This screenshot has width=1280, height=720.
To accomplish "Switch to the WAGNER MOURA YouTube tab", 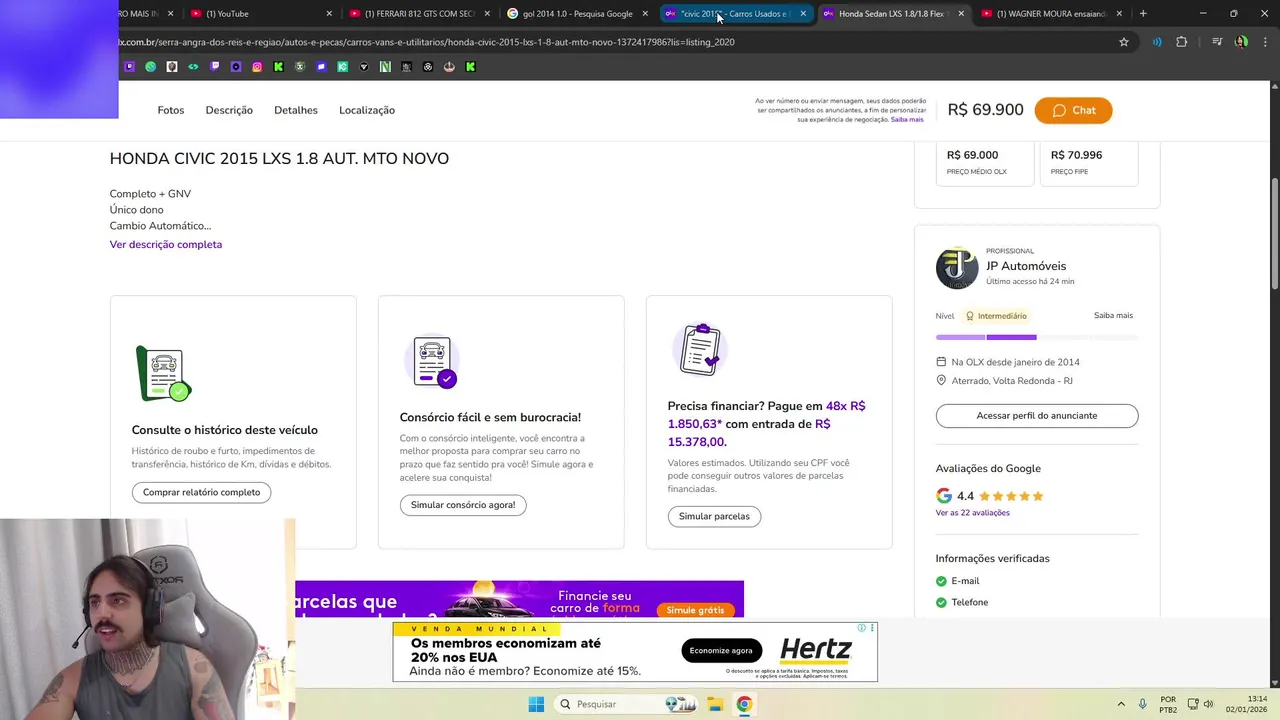I will [1052, 13].
